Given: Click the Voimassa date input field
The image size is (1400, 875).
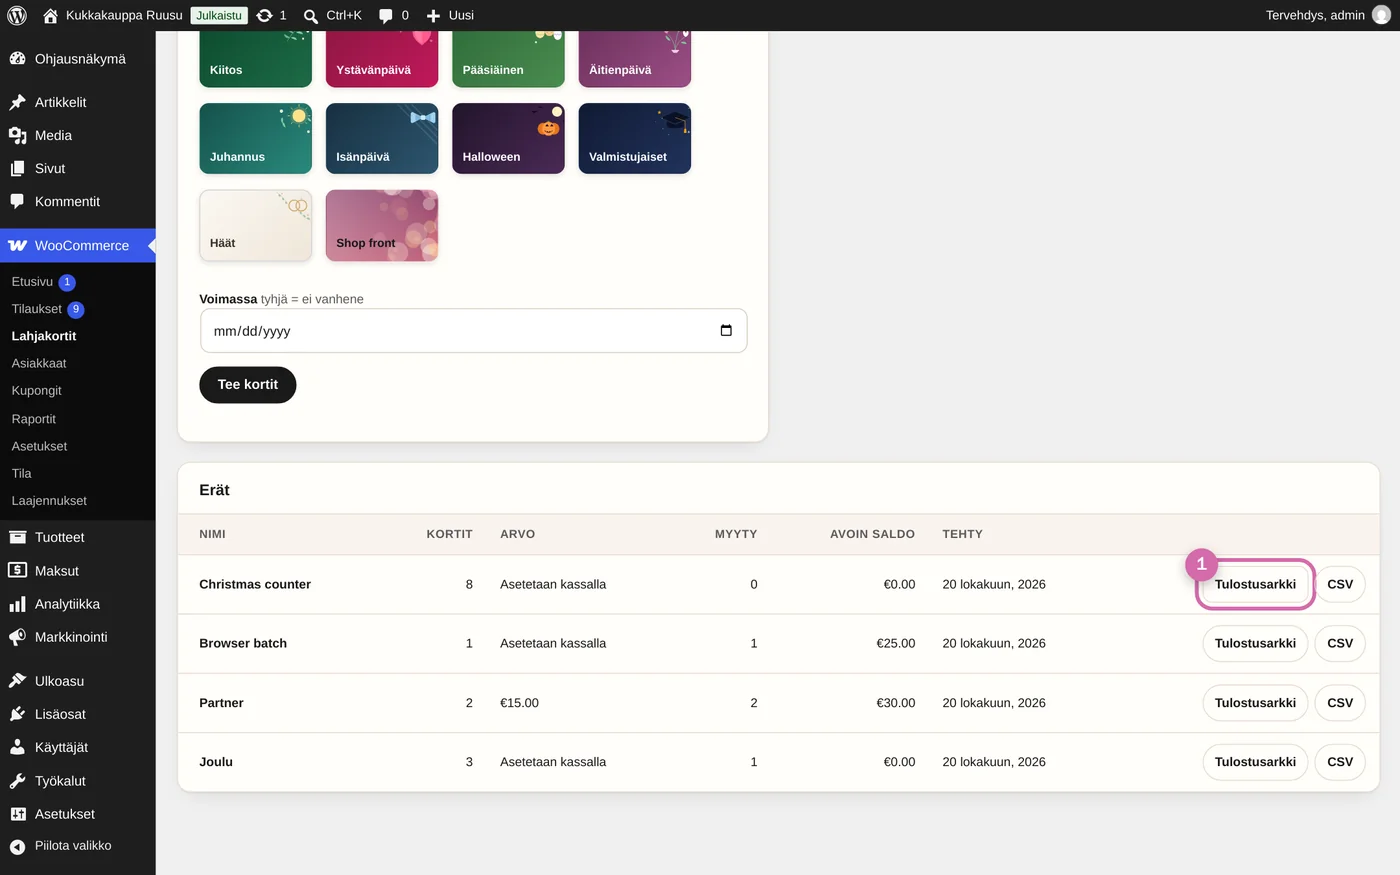Looking at the screenshot, I should (x=473, y=331).
